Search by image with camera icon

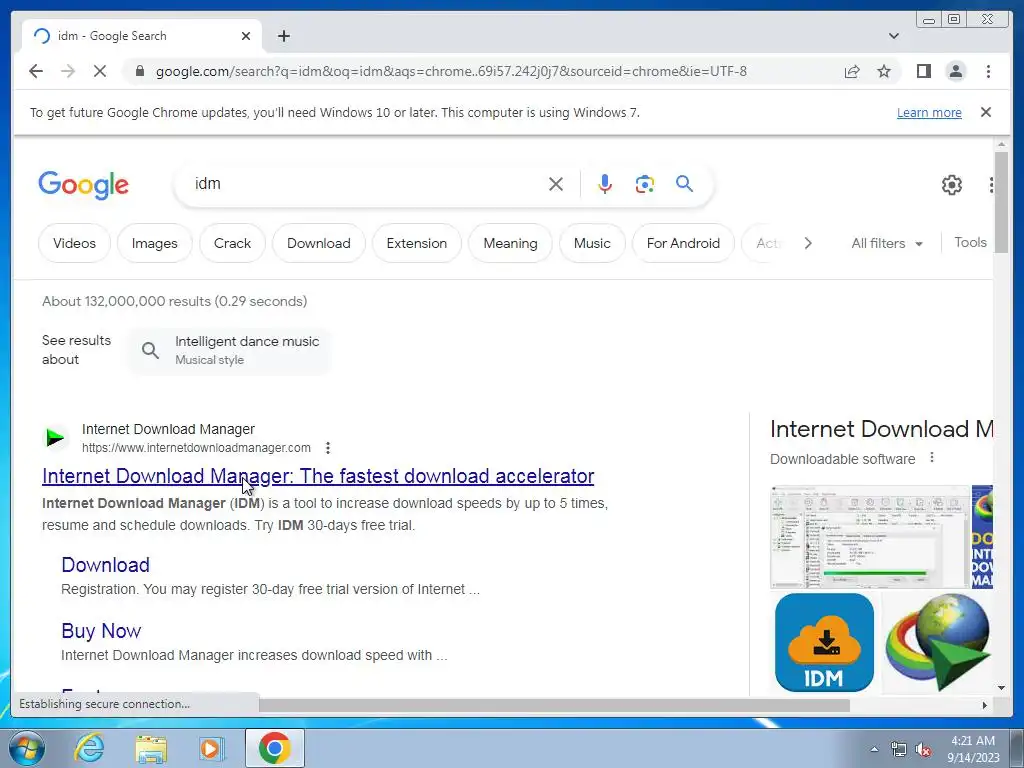coord(645,184)
